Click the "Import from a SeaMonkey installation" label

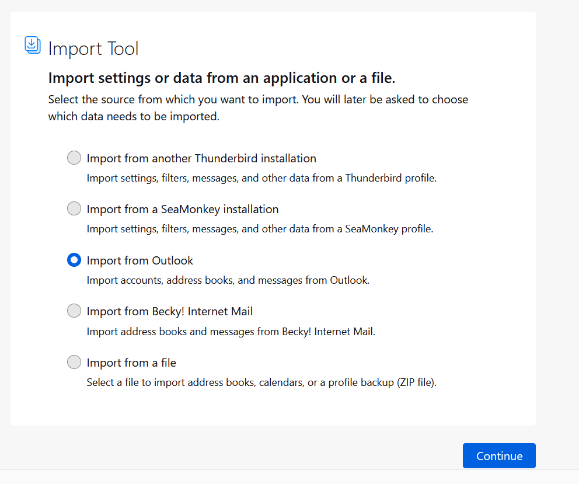click(x=182, y=209)
